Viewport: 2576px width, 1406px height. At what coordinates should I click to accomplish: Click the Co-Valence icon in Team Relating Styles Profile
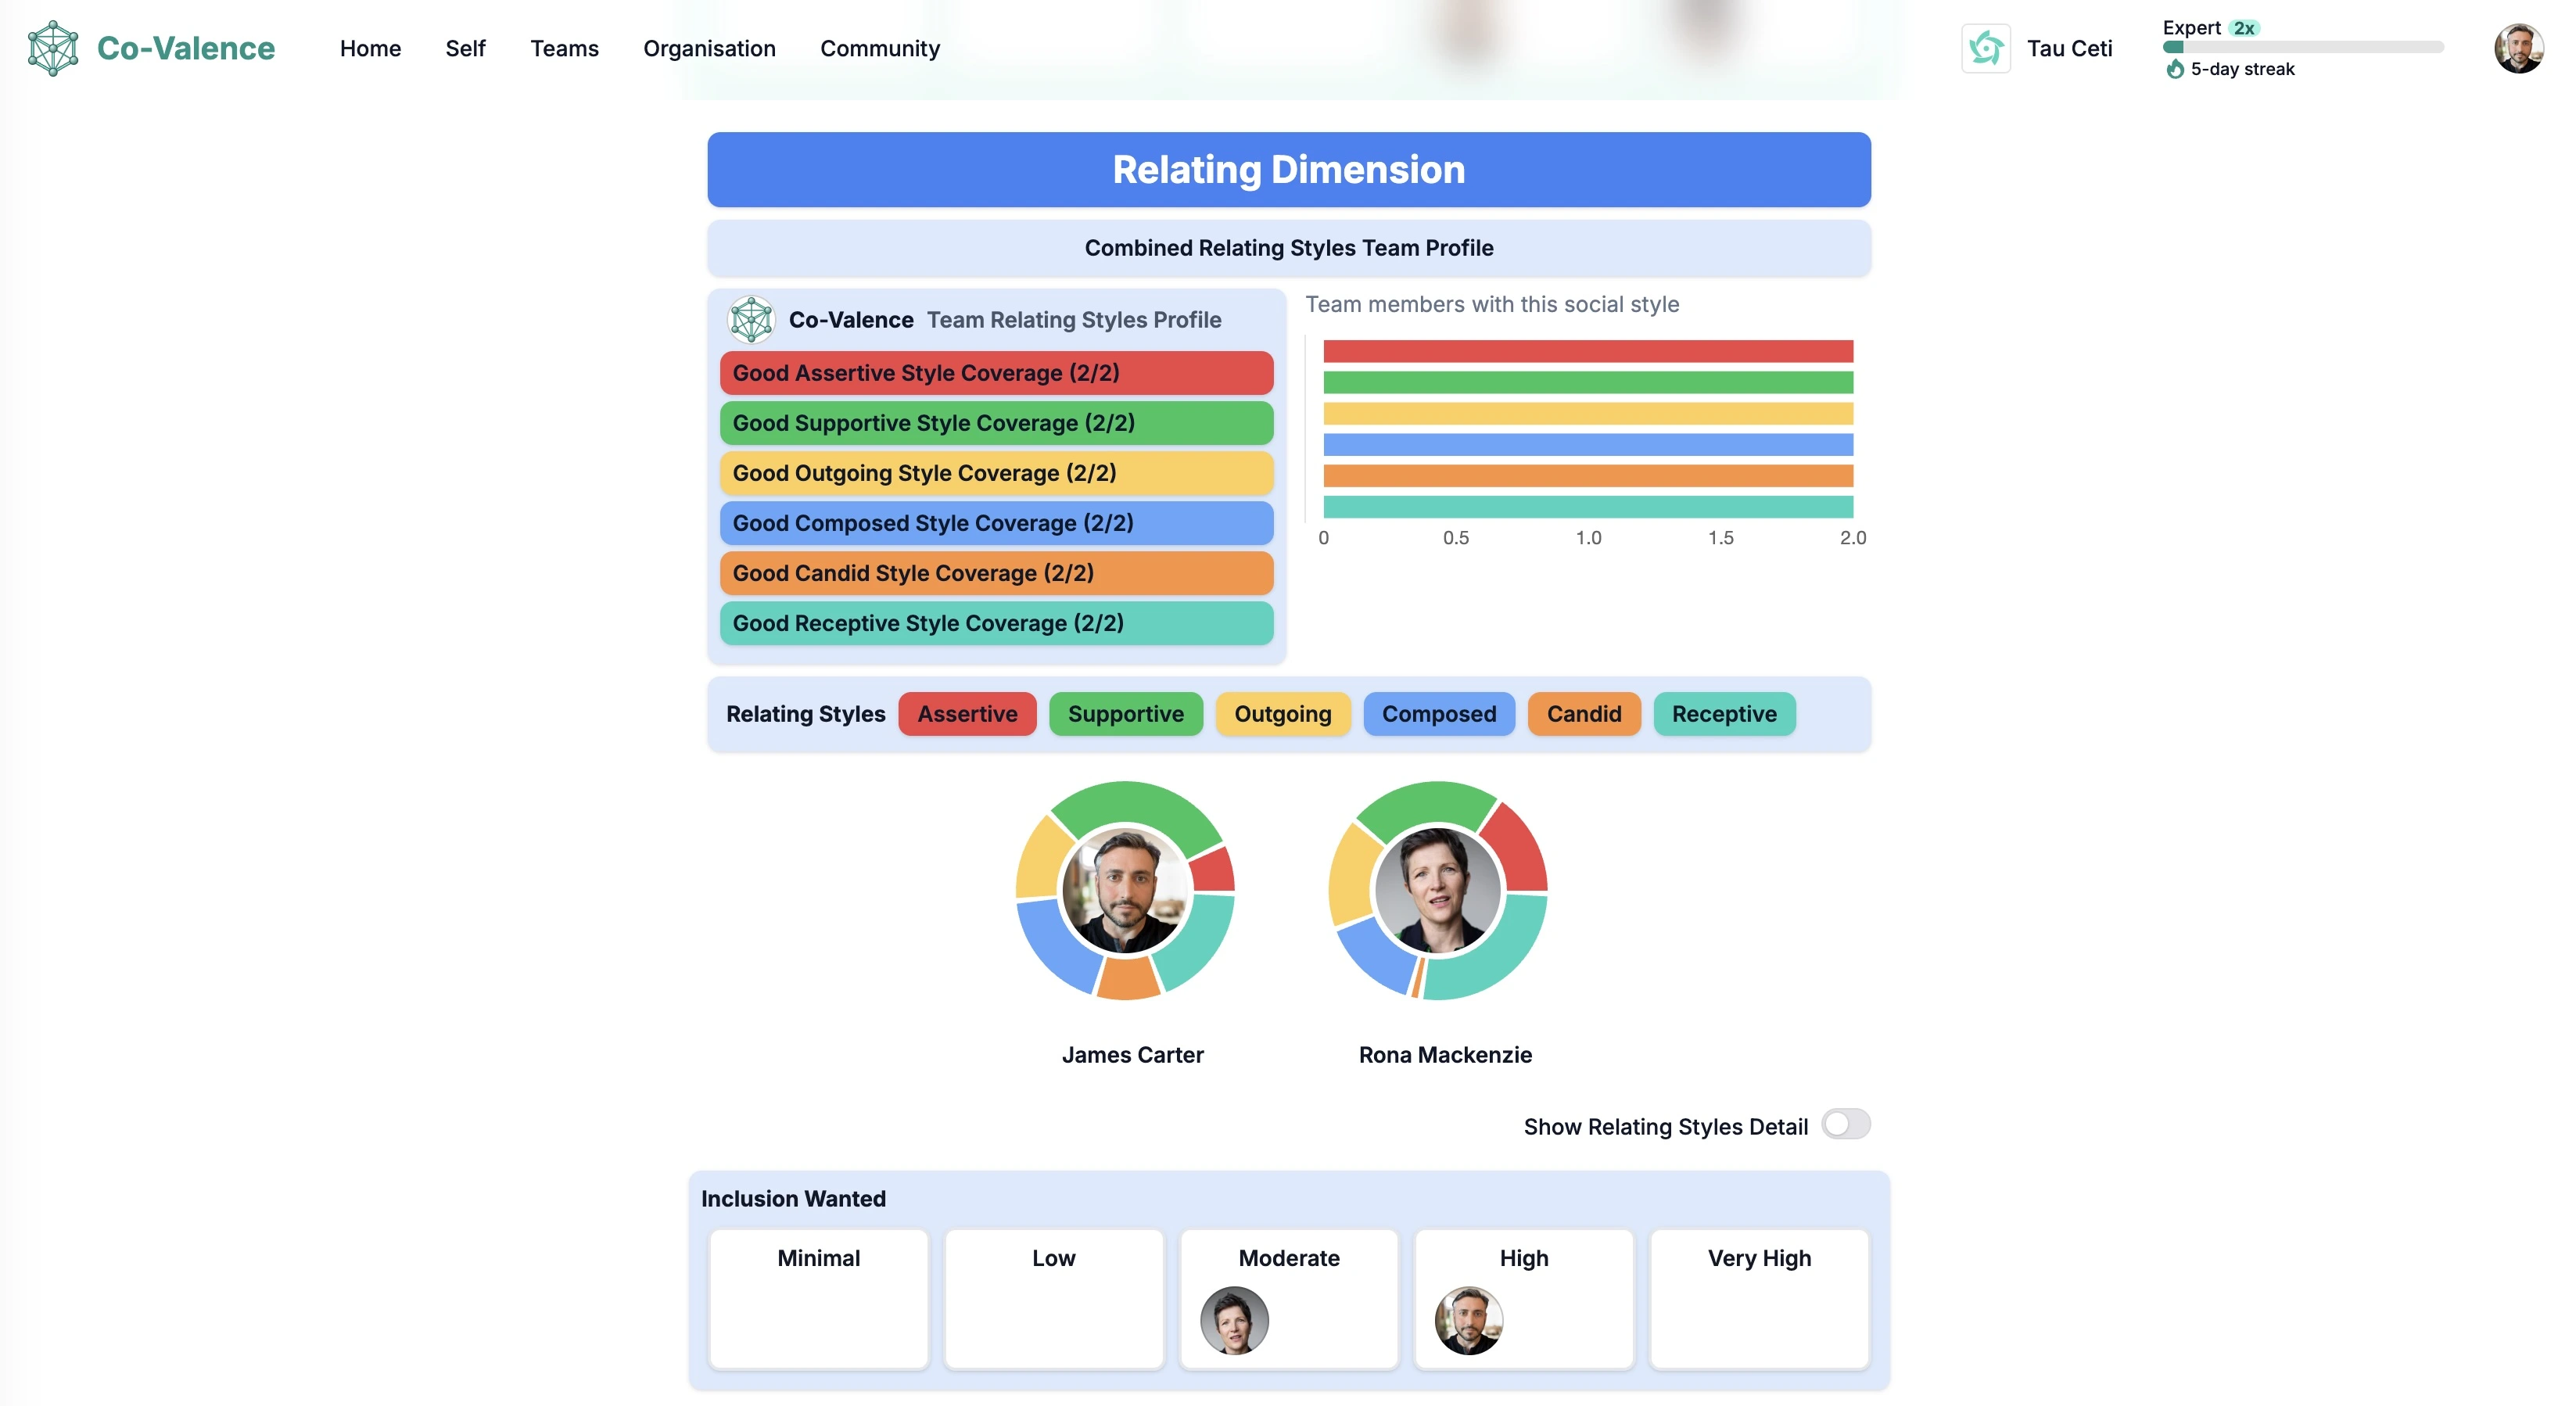(x=751, y=320)
